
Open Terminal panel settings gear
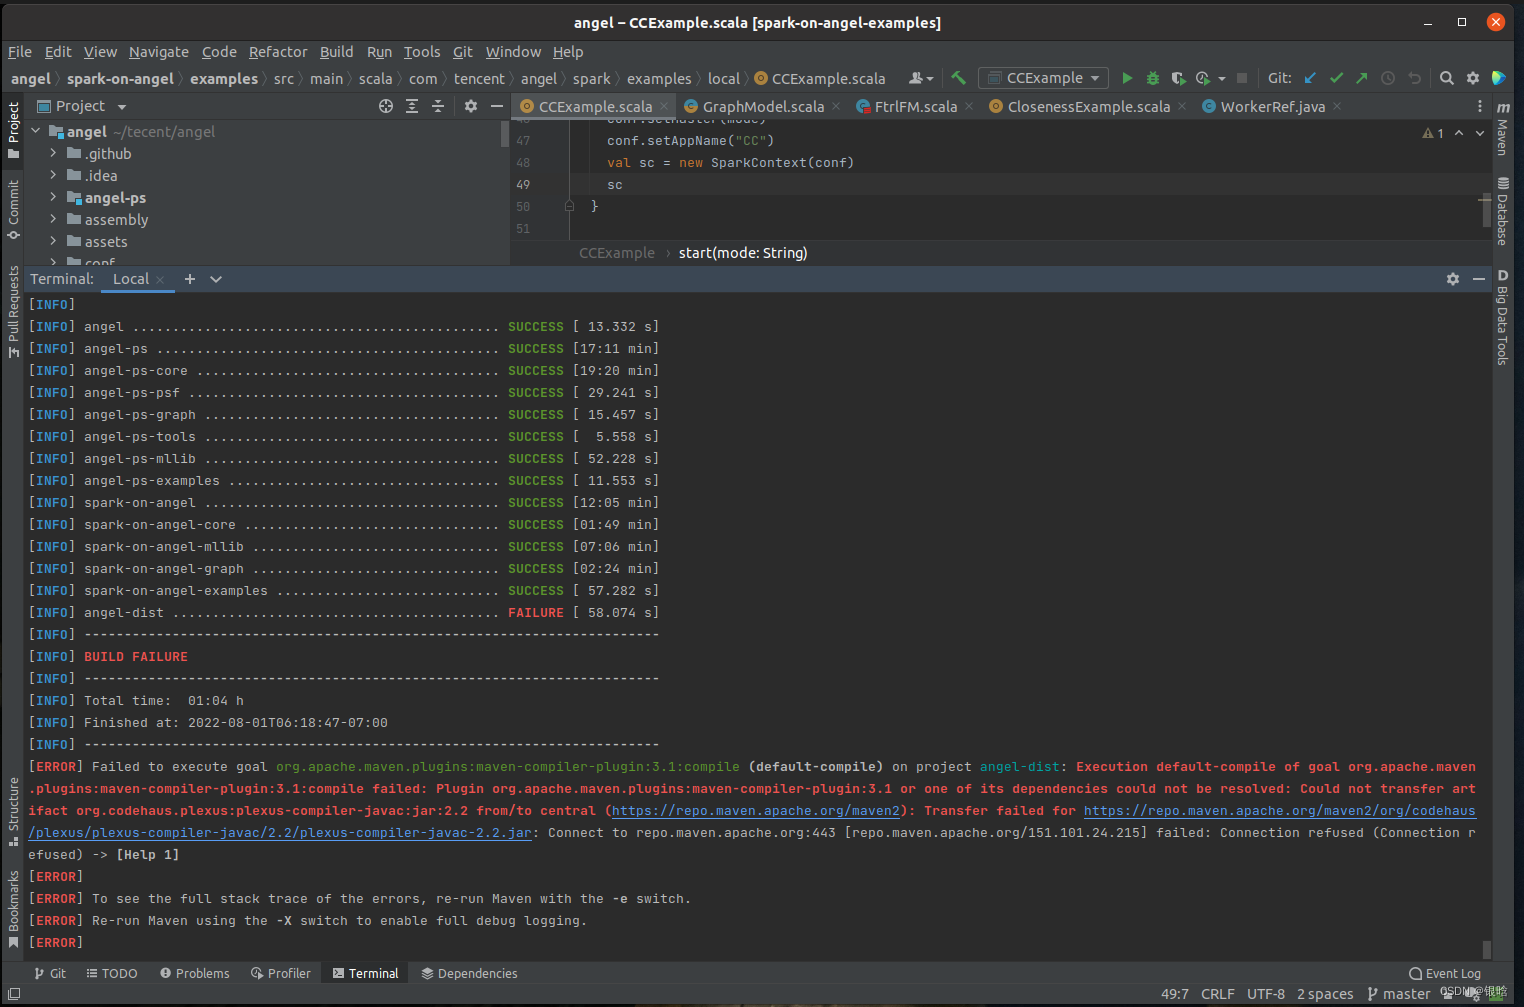[1453, 279]
